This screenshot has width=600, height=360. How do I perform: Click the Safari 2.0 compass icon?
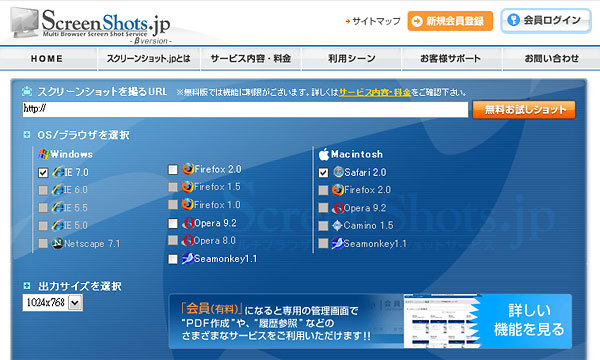pos(338,172)
